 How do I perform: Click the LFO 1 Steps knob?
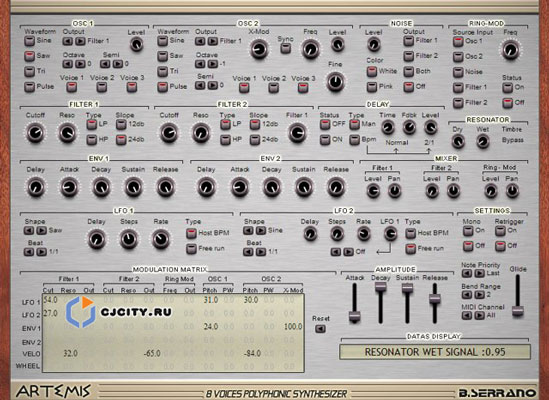(129, 239)
